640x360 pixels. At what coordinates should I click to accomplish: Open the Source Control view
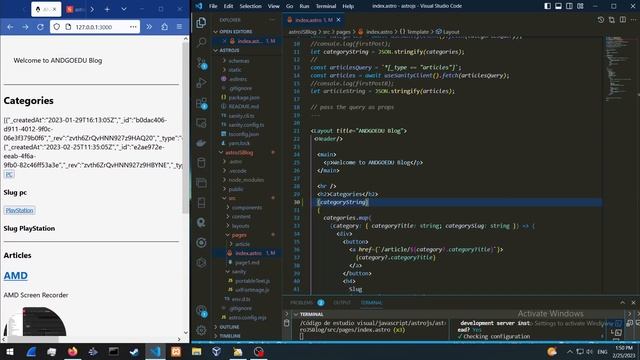click(x=202, y=62)
